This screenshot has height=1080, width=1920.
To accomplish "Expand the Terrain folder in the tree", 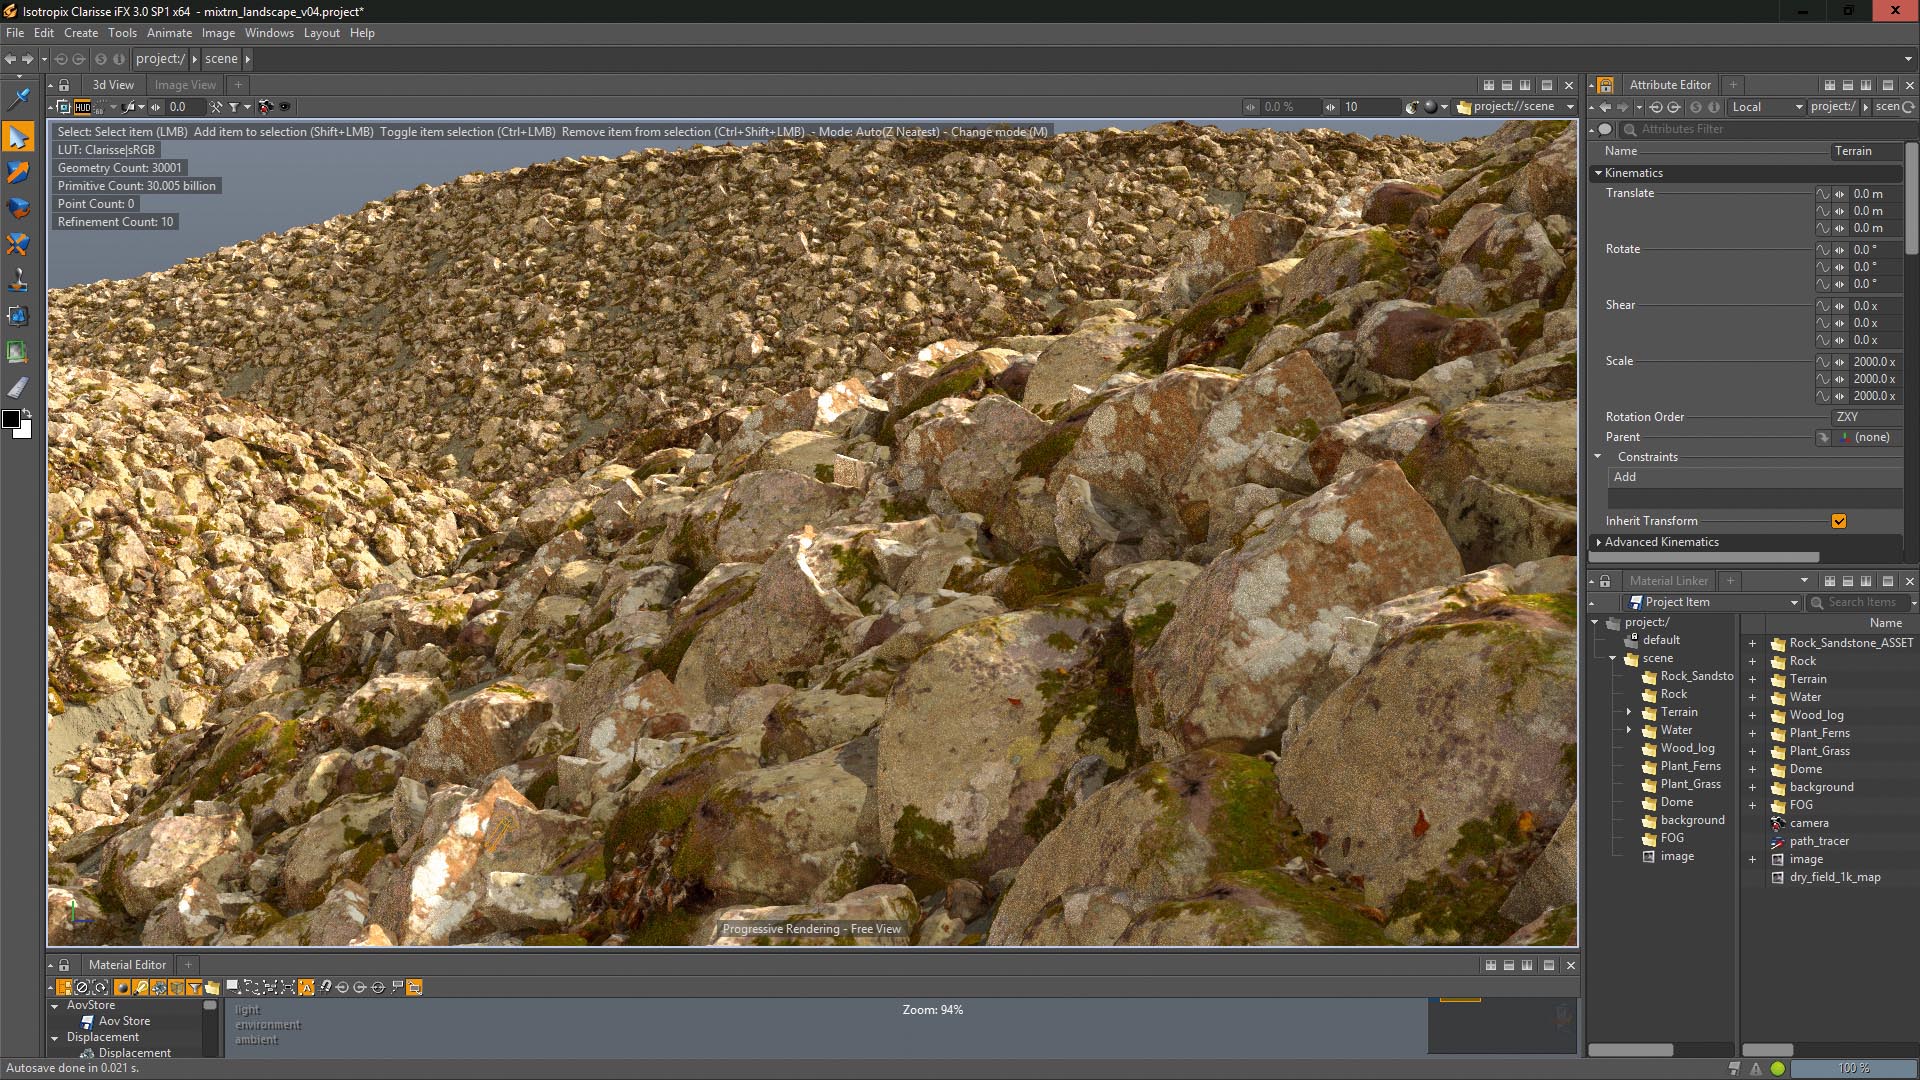I will point(1629,712).
